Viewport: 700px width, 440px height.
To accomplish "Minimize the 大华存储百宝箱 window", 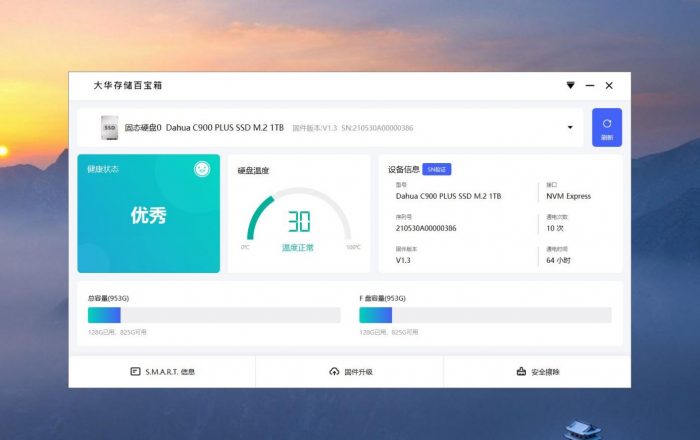I will pyautogui.click(x=589, y=86).
